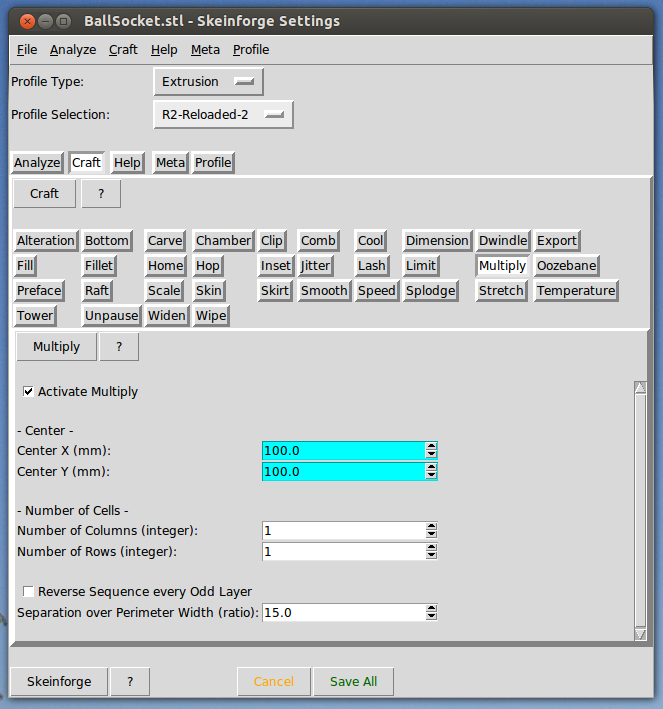Viewport: 663px width, 709px height.
Task: Select the Splodge plugin tab
Action: pyautogui.click(x=431, y=290)
